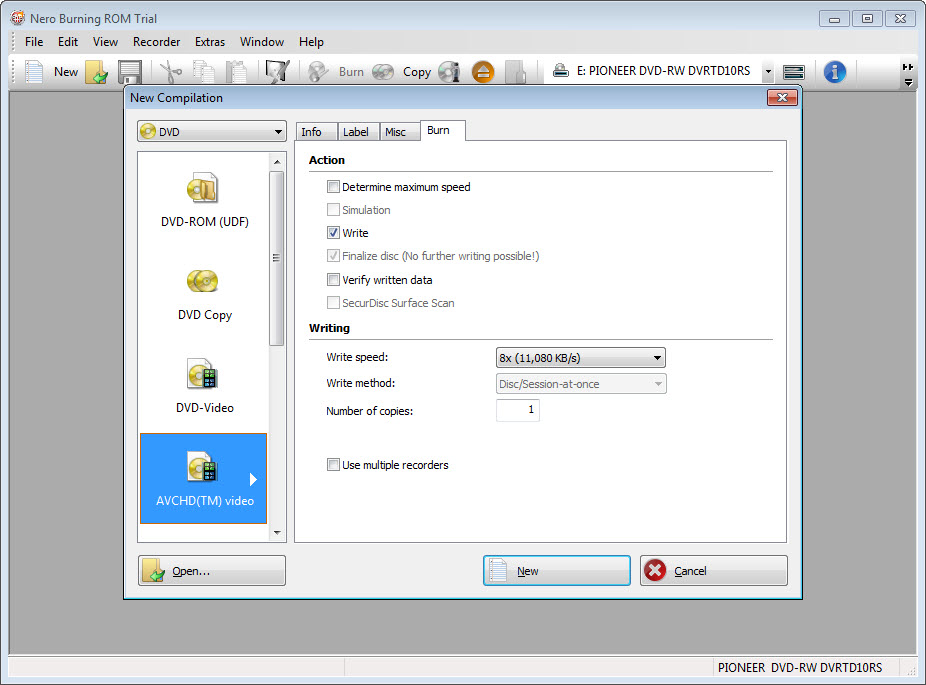Image resolution: width=926 pixels, height=685 pixels.
Task: Open the File menu
Action: pyautogui.click(x=34, y=42)
